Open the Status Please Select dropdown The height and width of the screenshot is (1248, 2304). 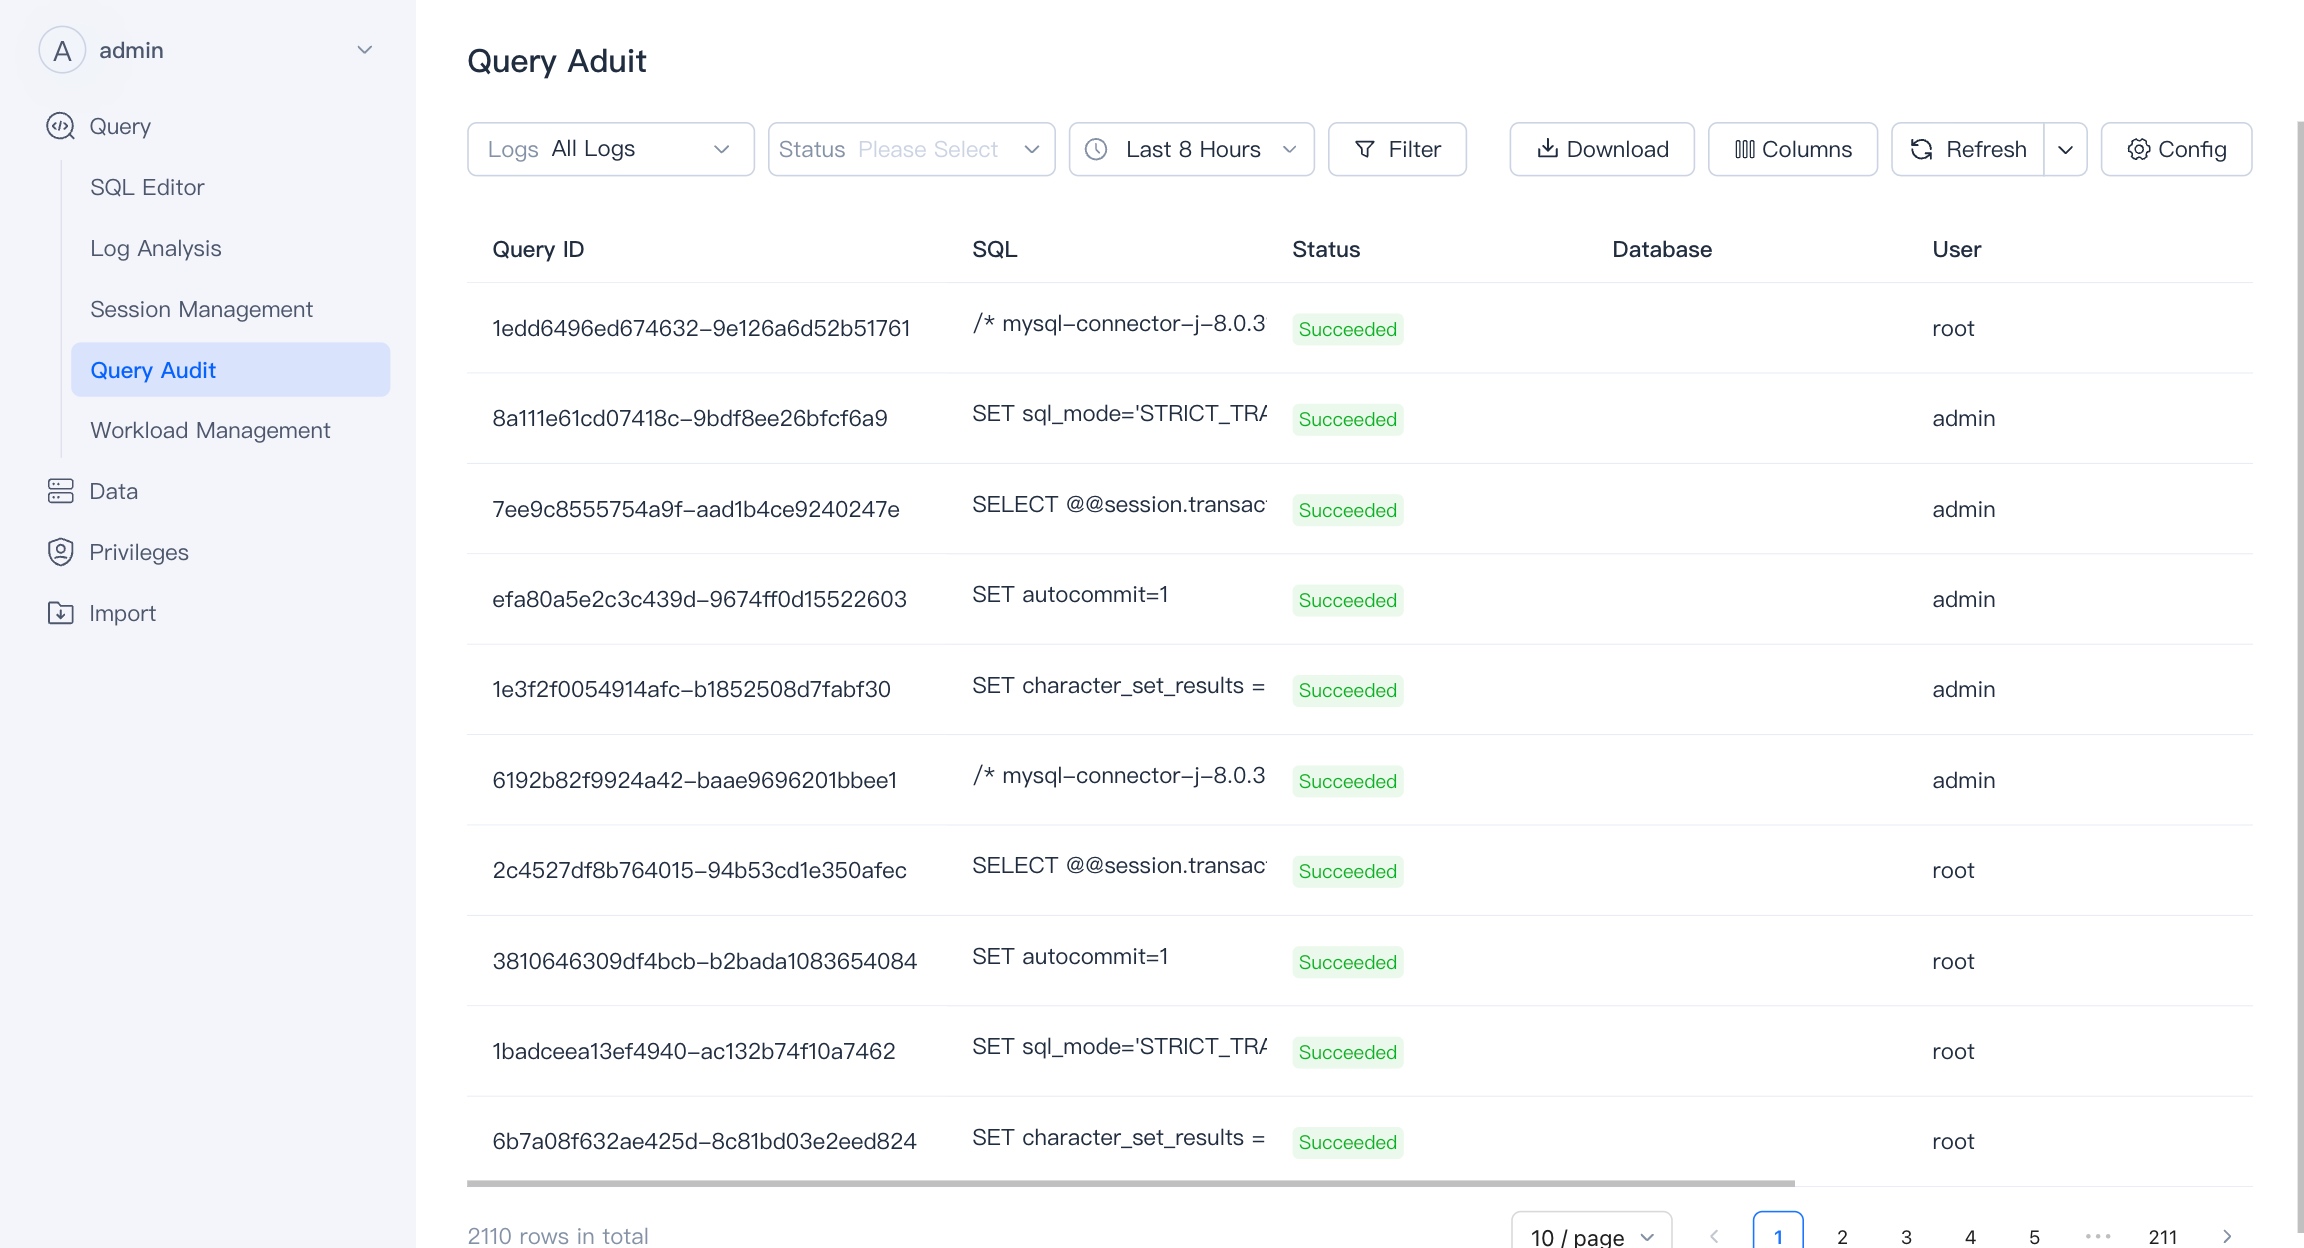pyautogui.click(x=911, y=149)
